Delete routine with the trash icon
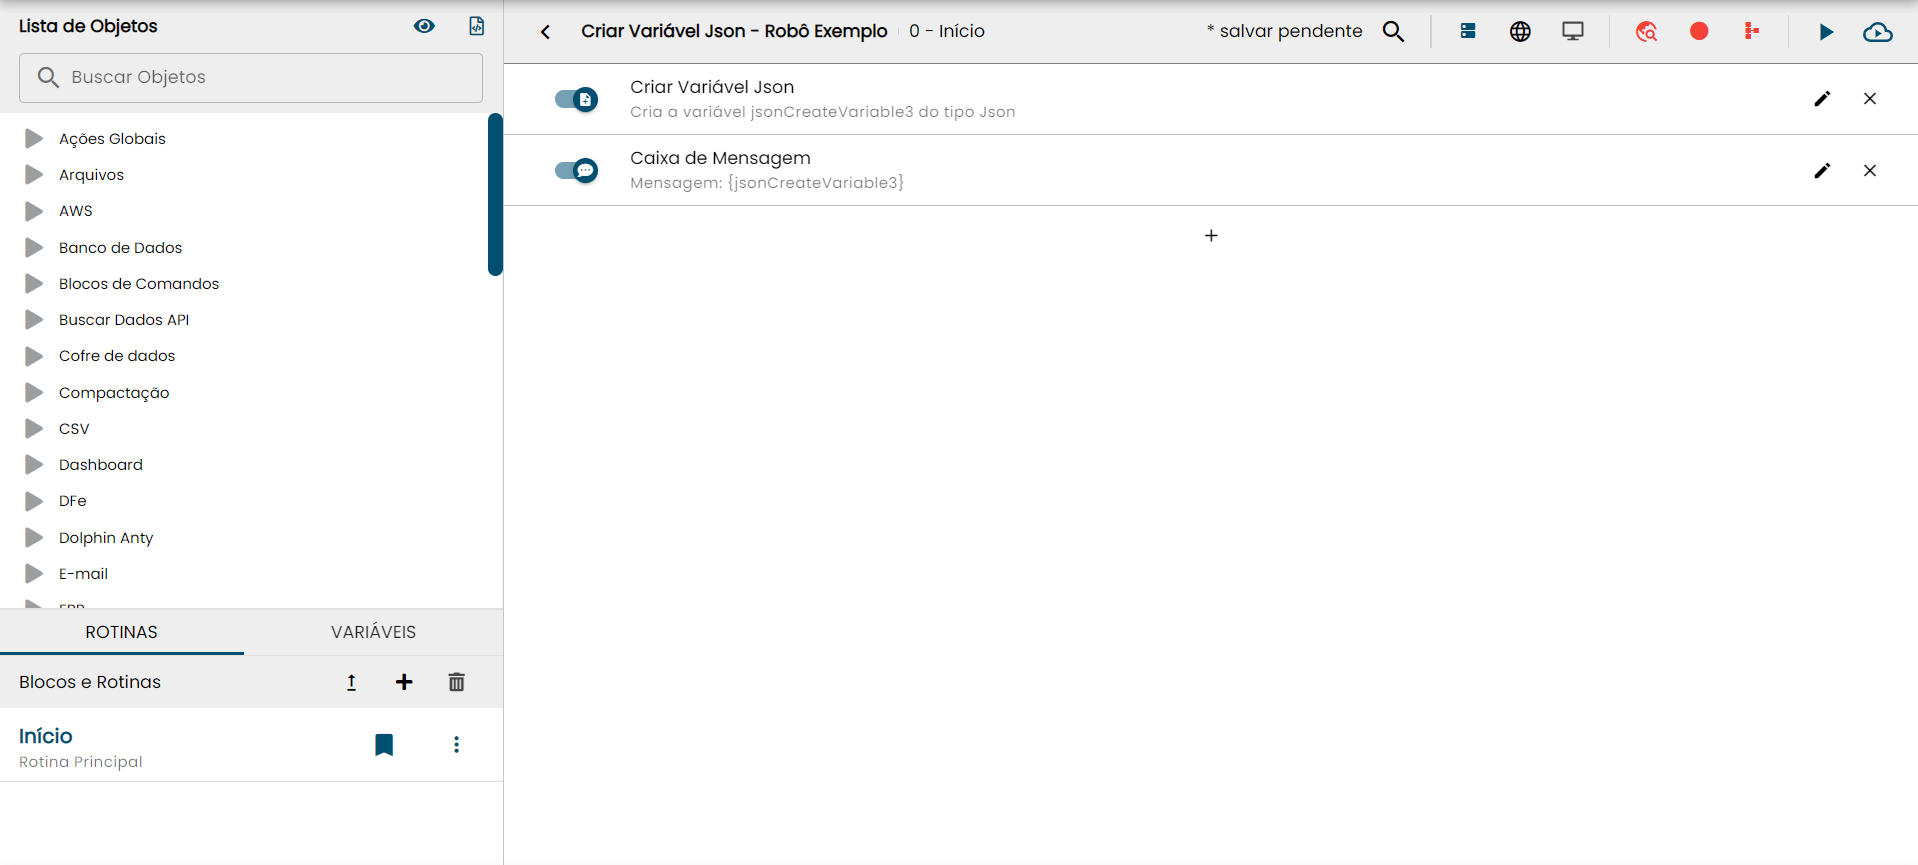This screenshot has height=865, width=1918. coord(456,682)
